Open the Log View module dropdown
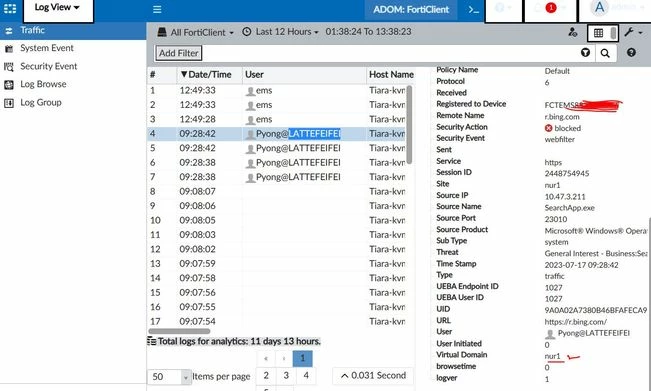This screenshot has height=391, width=651. pos(58,8)
